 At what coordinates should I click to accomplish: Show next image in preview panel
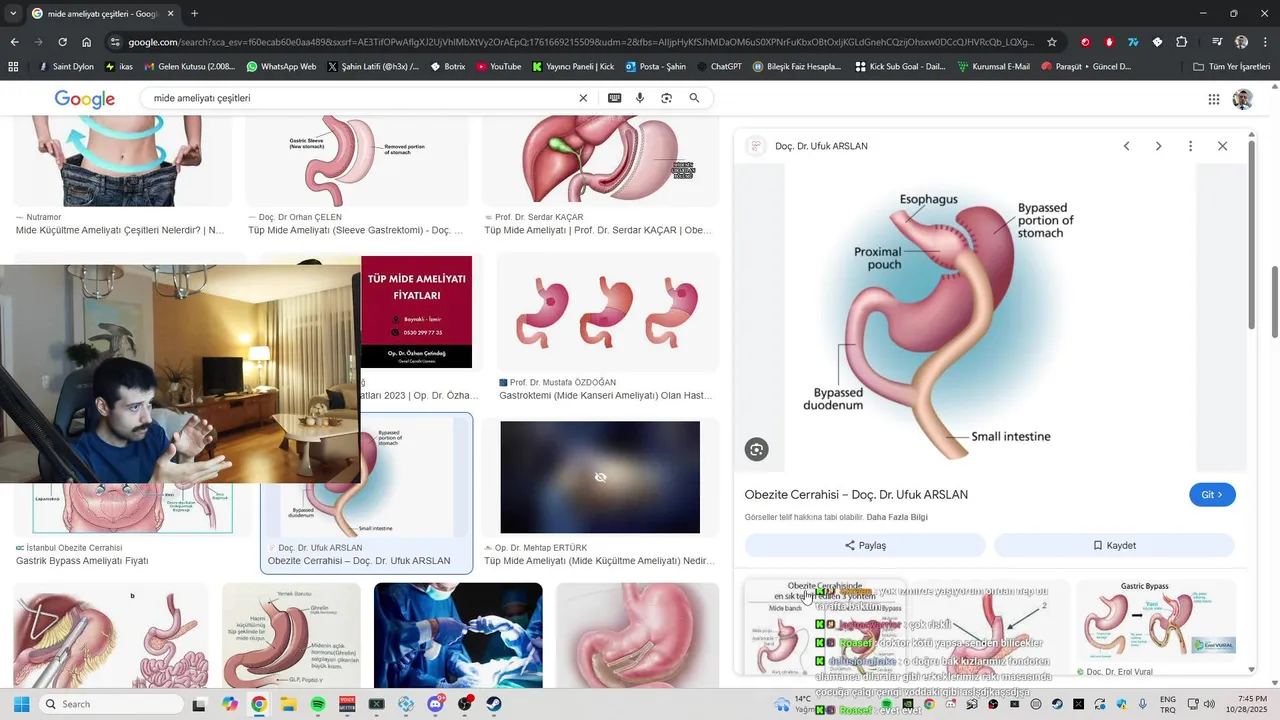[1158, 146]
